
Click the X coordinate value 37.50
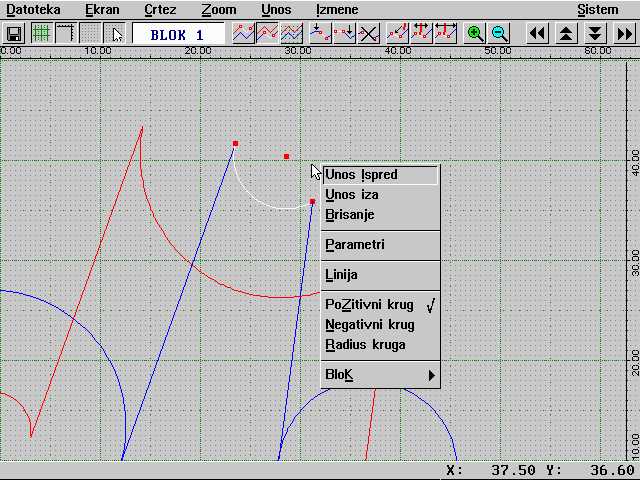pyautogui.click(x=513, y=470)
